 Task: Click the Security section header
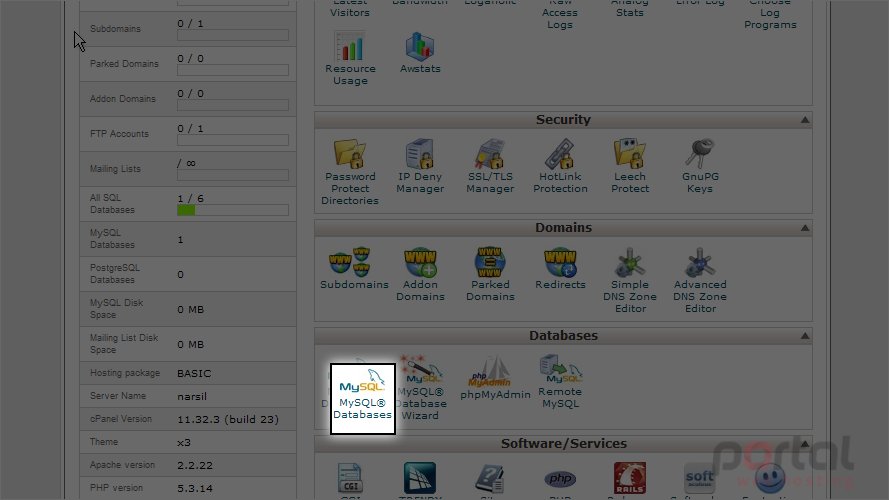[564, 120]
